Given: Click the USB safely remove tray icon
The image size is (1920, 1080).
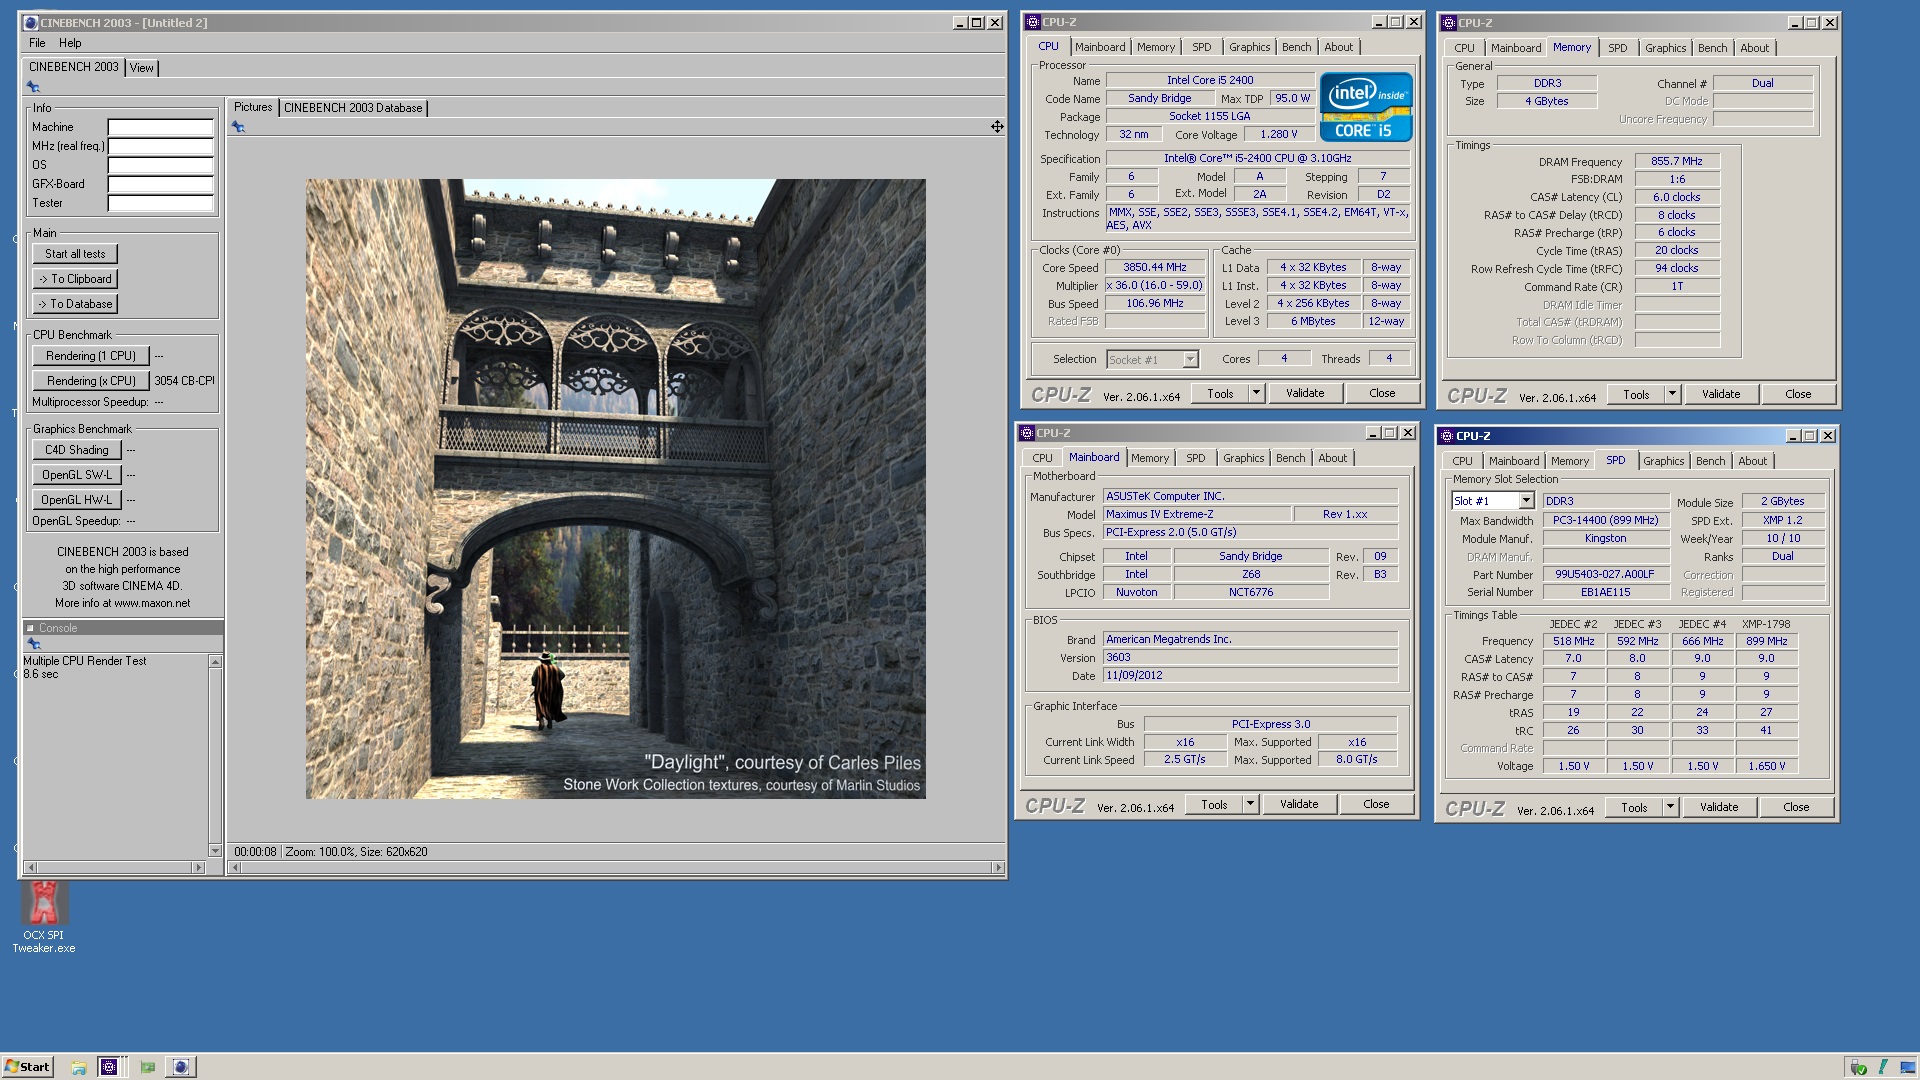Looking at the screenshot, I should click(x=1858, y=1067).
